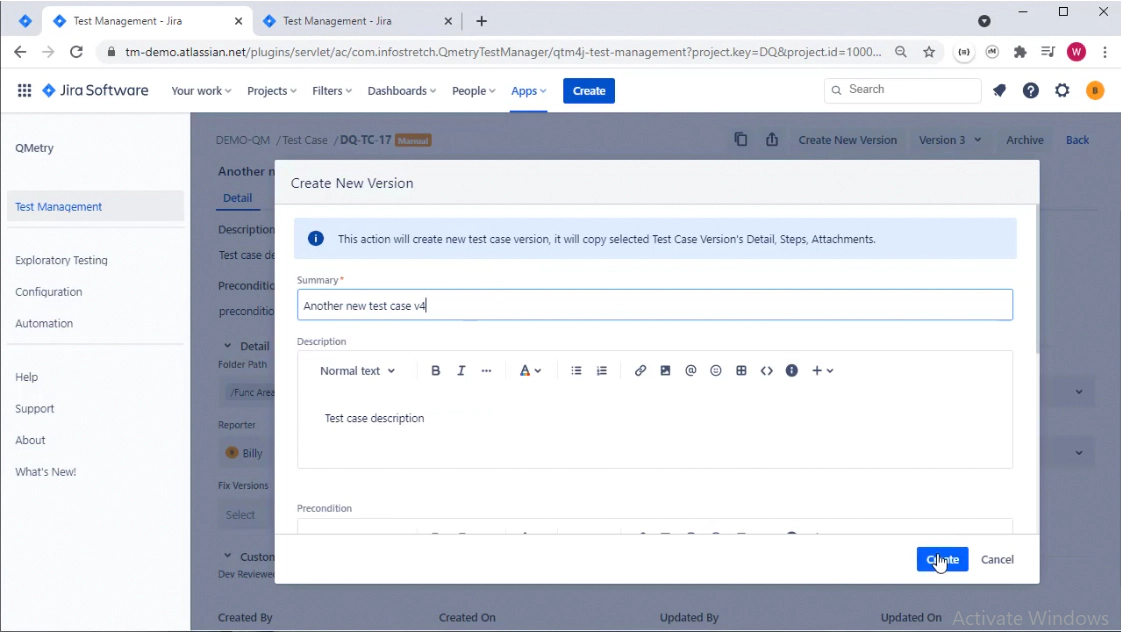Toggle bullet list formatting
This screenshot has height=633, width=1122.
pyautogui.click(x=576, y=370)
